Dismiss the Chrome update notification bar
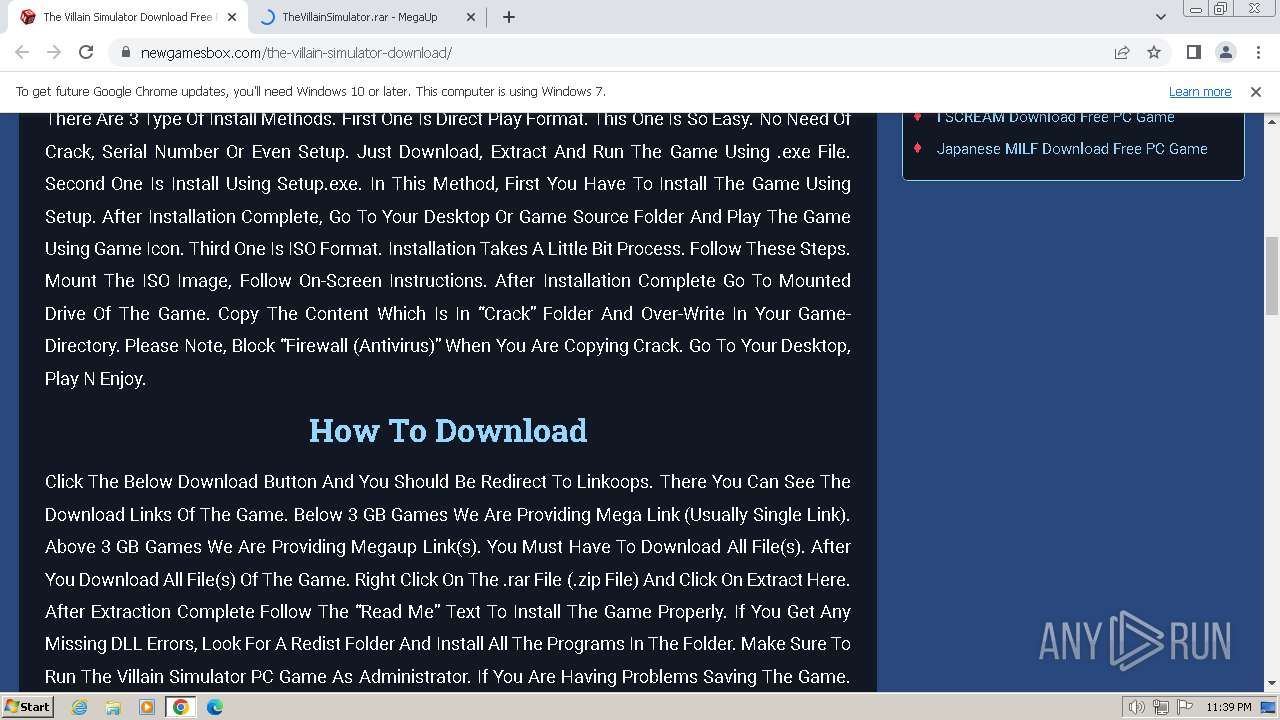1280x720 pixels. coord(1256,91)
